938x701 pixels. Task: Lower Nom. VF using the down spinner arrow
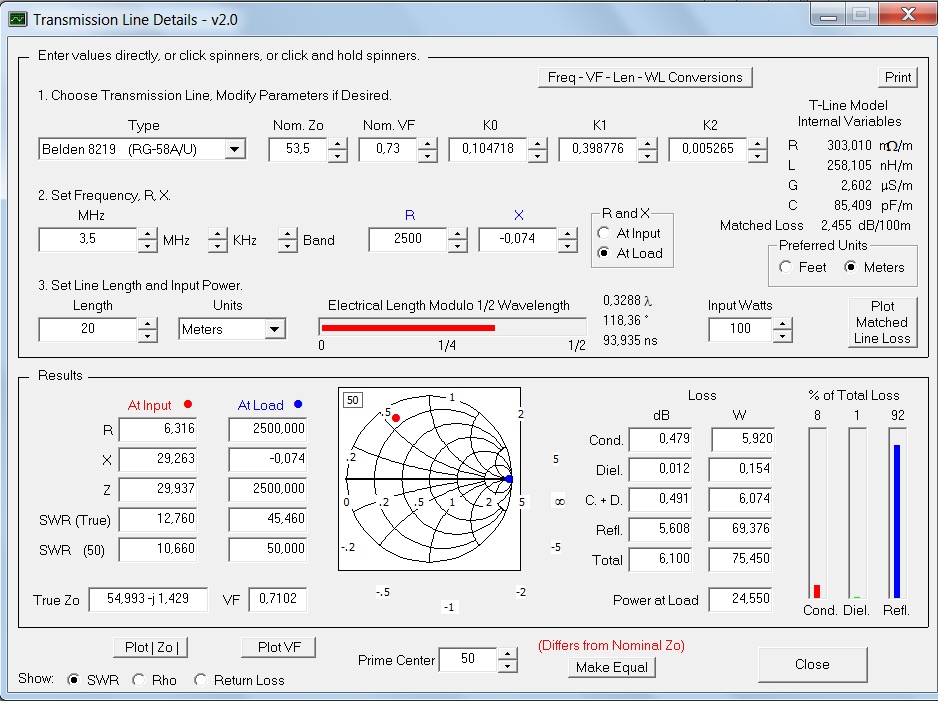427,156
